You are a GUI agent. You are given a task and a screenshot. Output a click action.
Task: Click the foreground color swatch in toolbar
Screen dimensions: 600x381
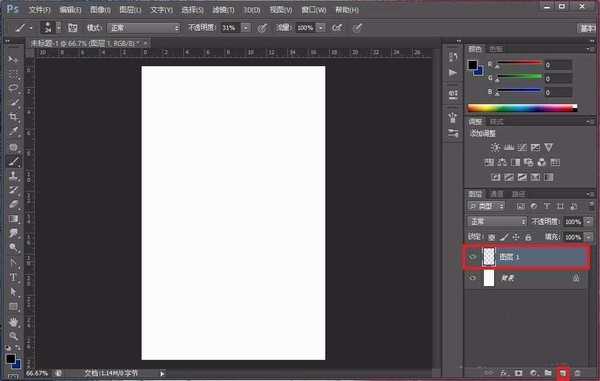point(10,359)
